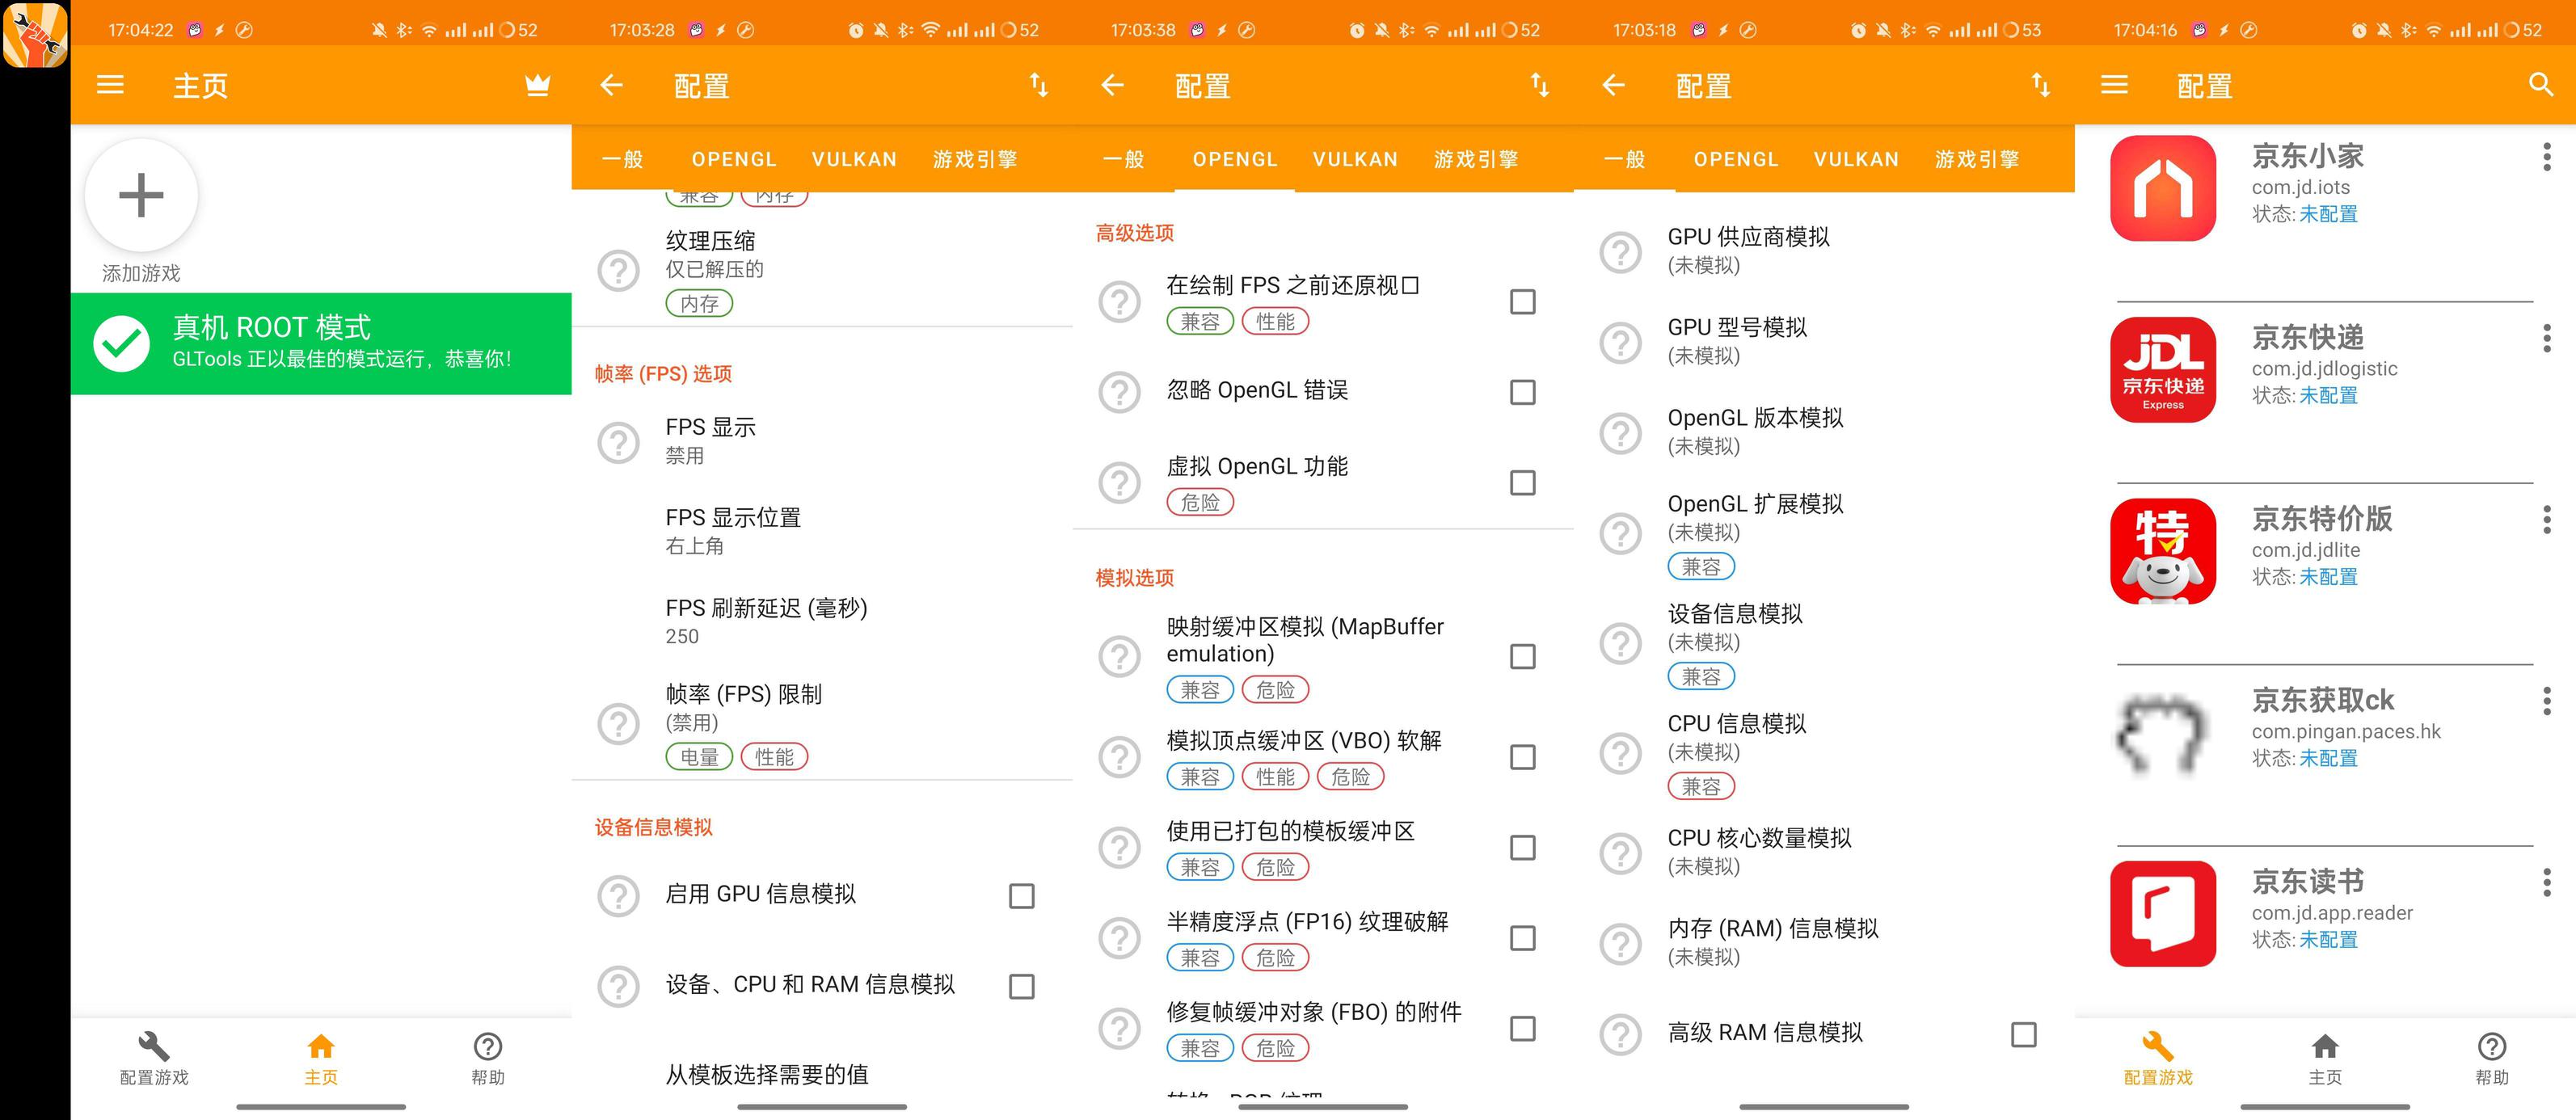Open three-dot menu for 京东获取ck
Viewport: 2576px width, 1120px height.
click(x=2546, y=700)
